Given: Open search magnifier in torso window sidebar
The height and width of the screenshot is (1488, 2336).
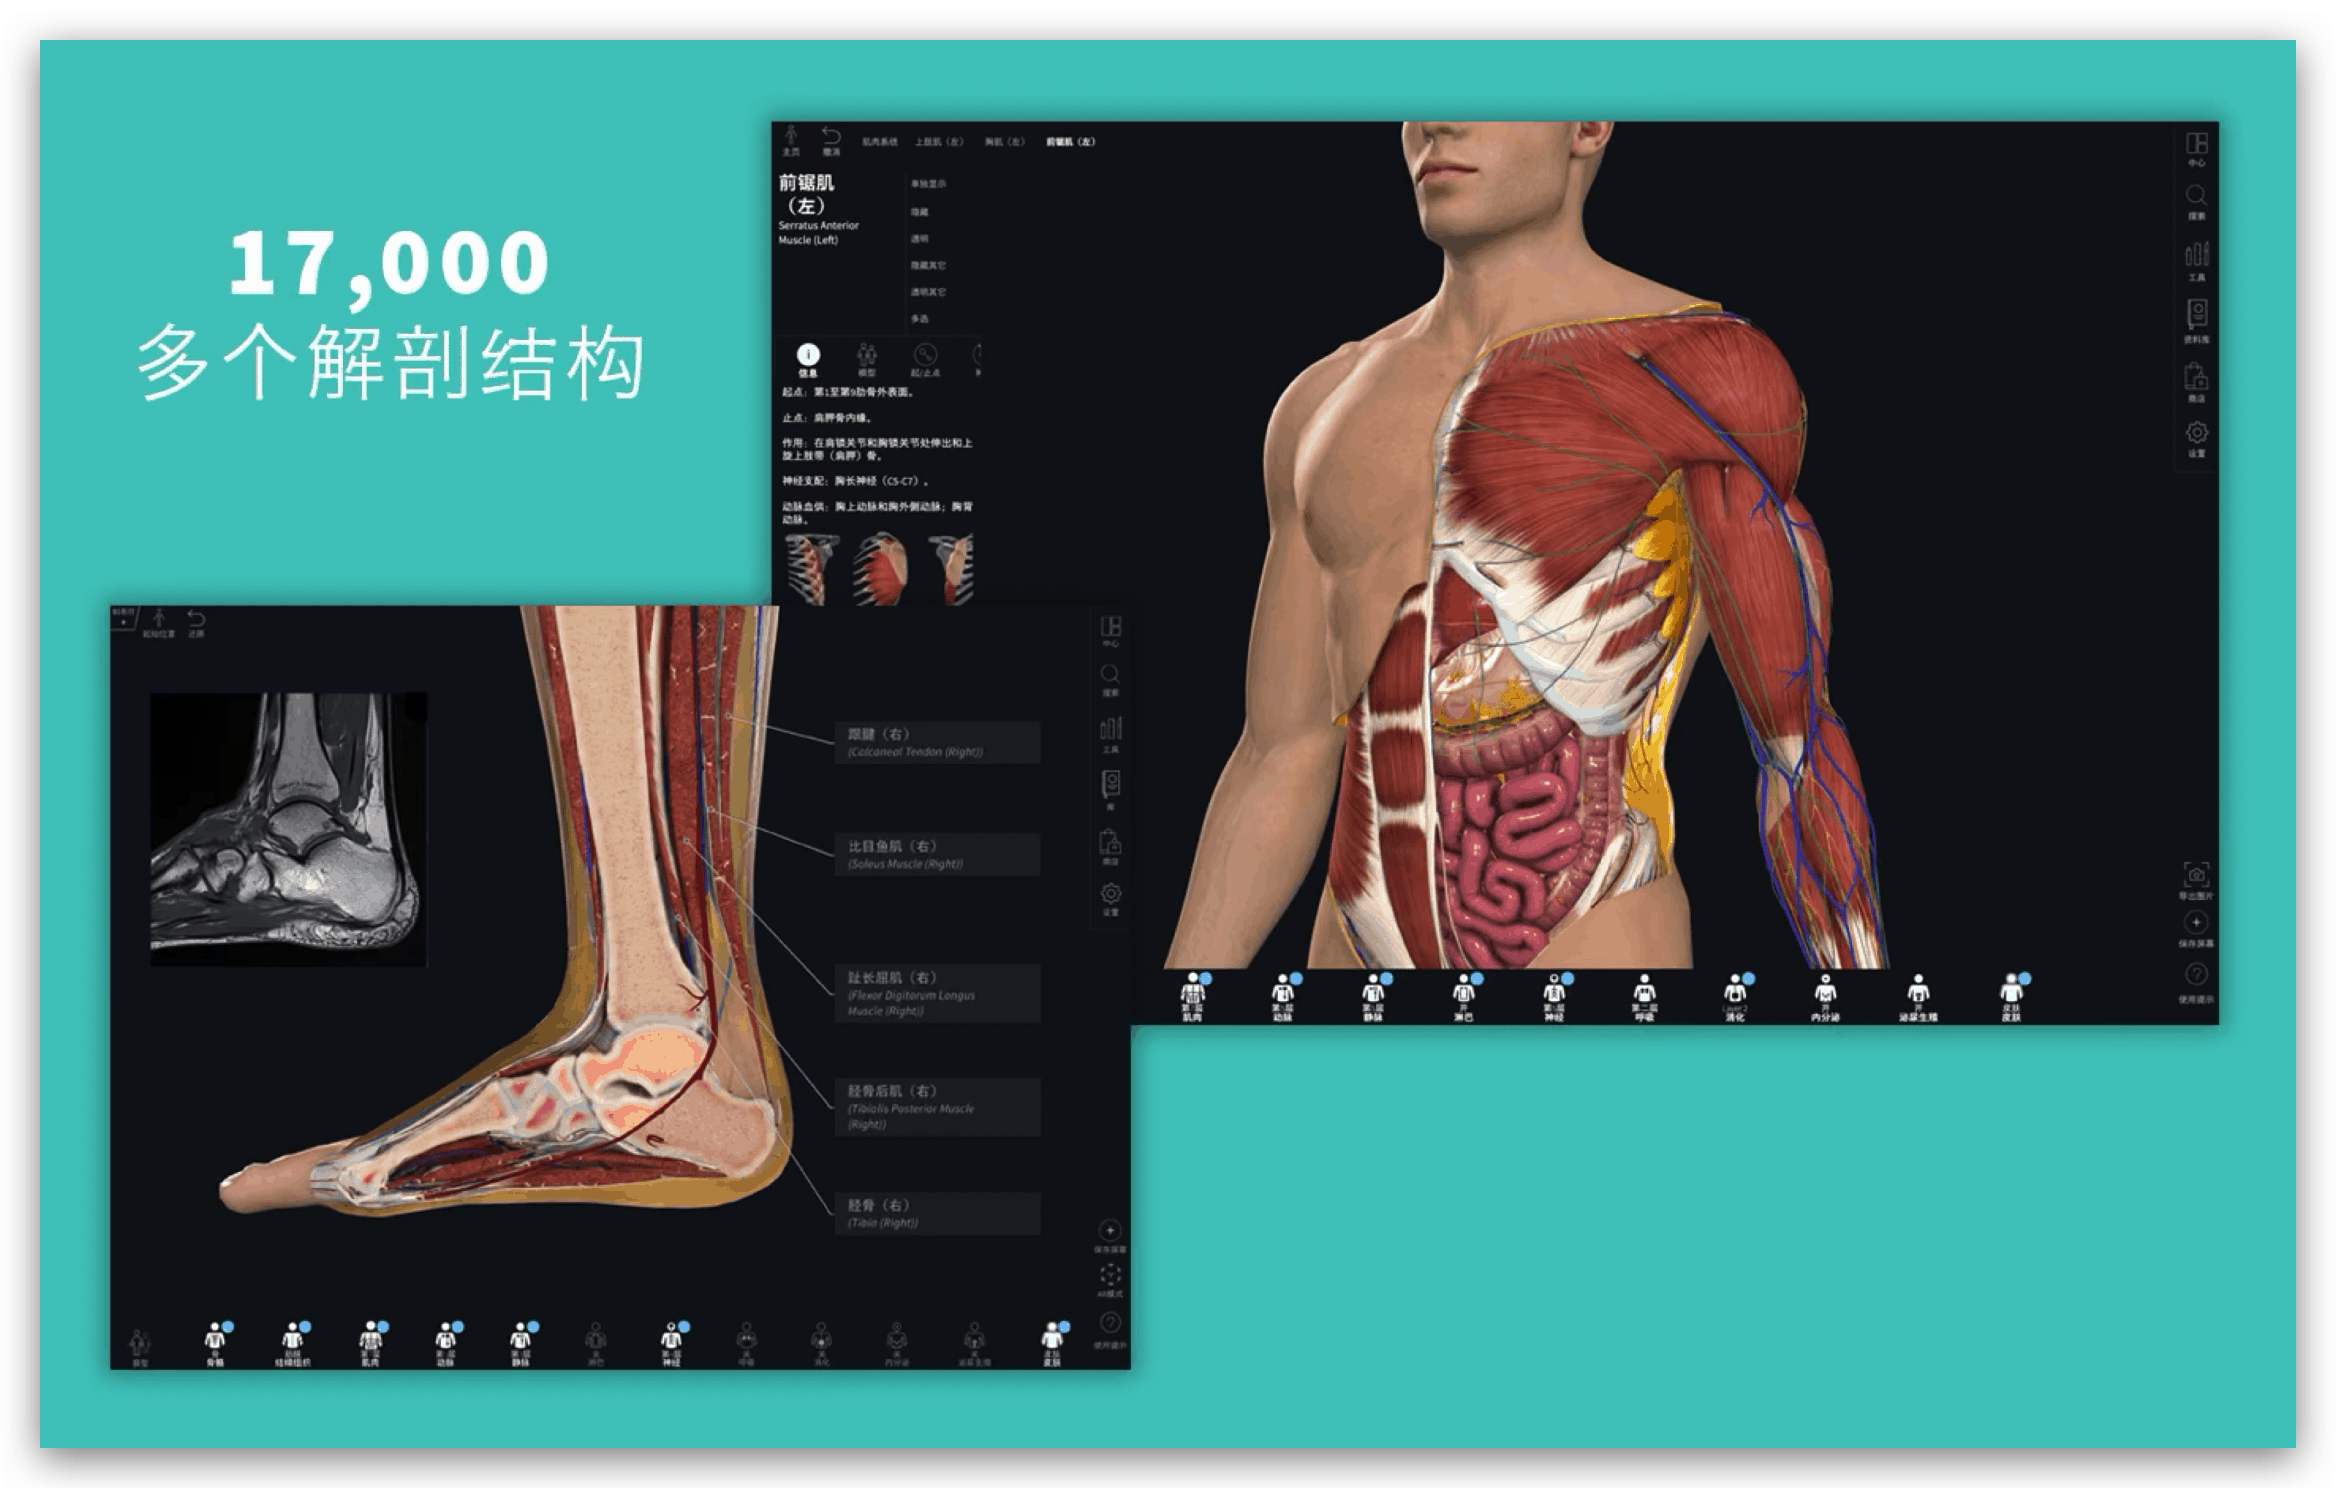Looking at the screenshot, I should (x=2196, y=201).
